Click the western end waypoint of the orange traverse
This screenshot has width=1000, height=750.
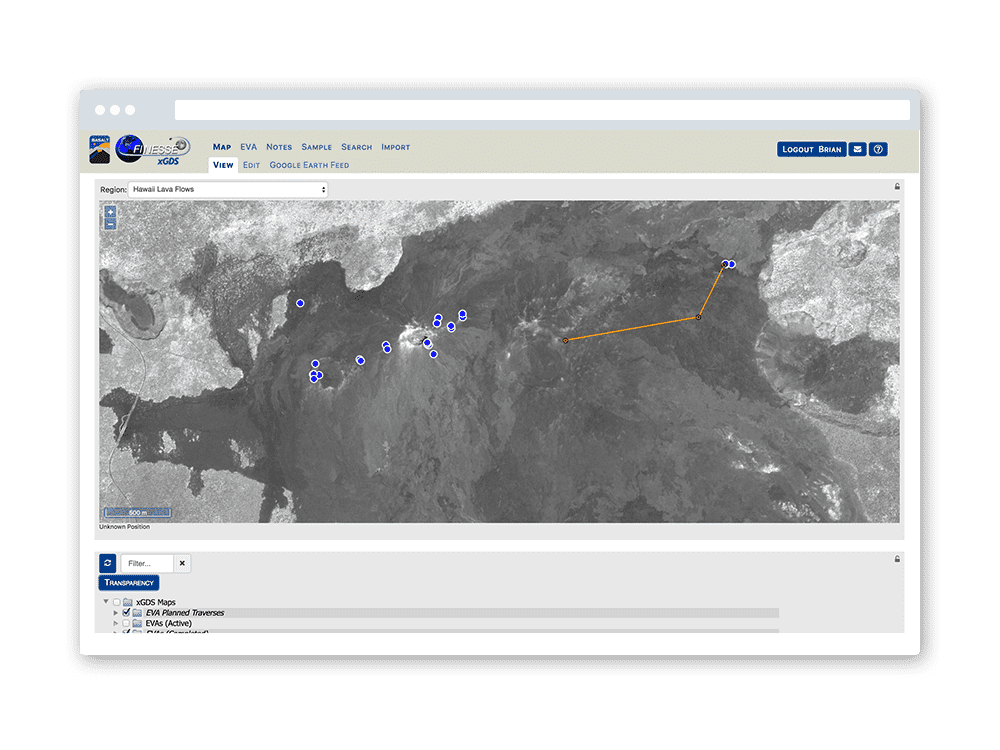click(566, 341)
